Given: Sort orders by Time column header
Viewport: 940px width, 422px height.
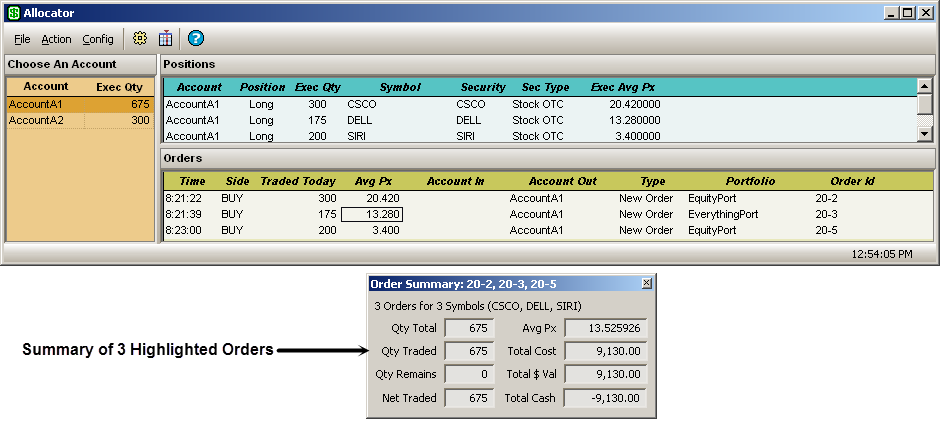Looking at the screenshot, I should point(192,181).
